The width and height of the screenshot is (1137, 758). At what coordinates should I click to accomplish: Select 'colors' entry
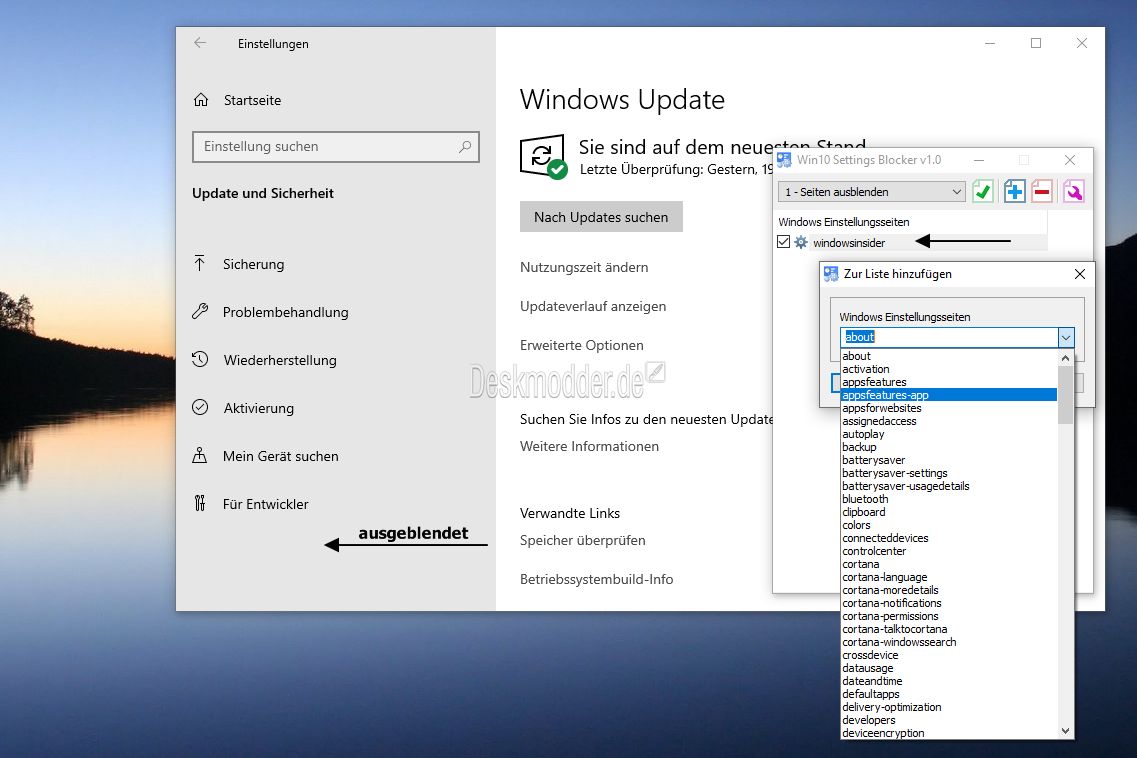click(948, 525)
